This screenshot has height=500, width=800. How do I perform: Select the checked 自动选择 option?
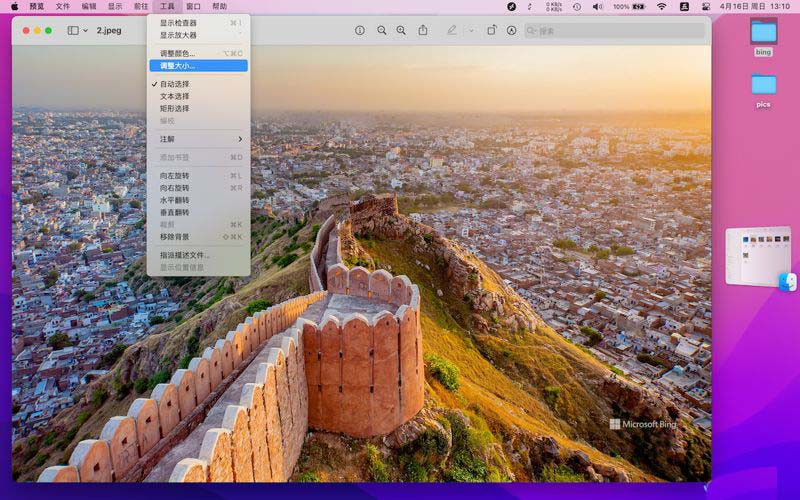[x=175, y=84]
